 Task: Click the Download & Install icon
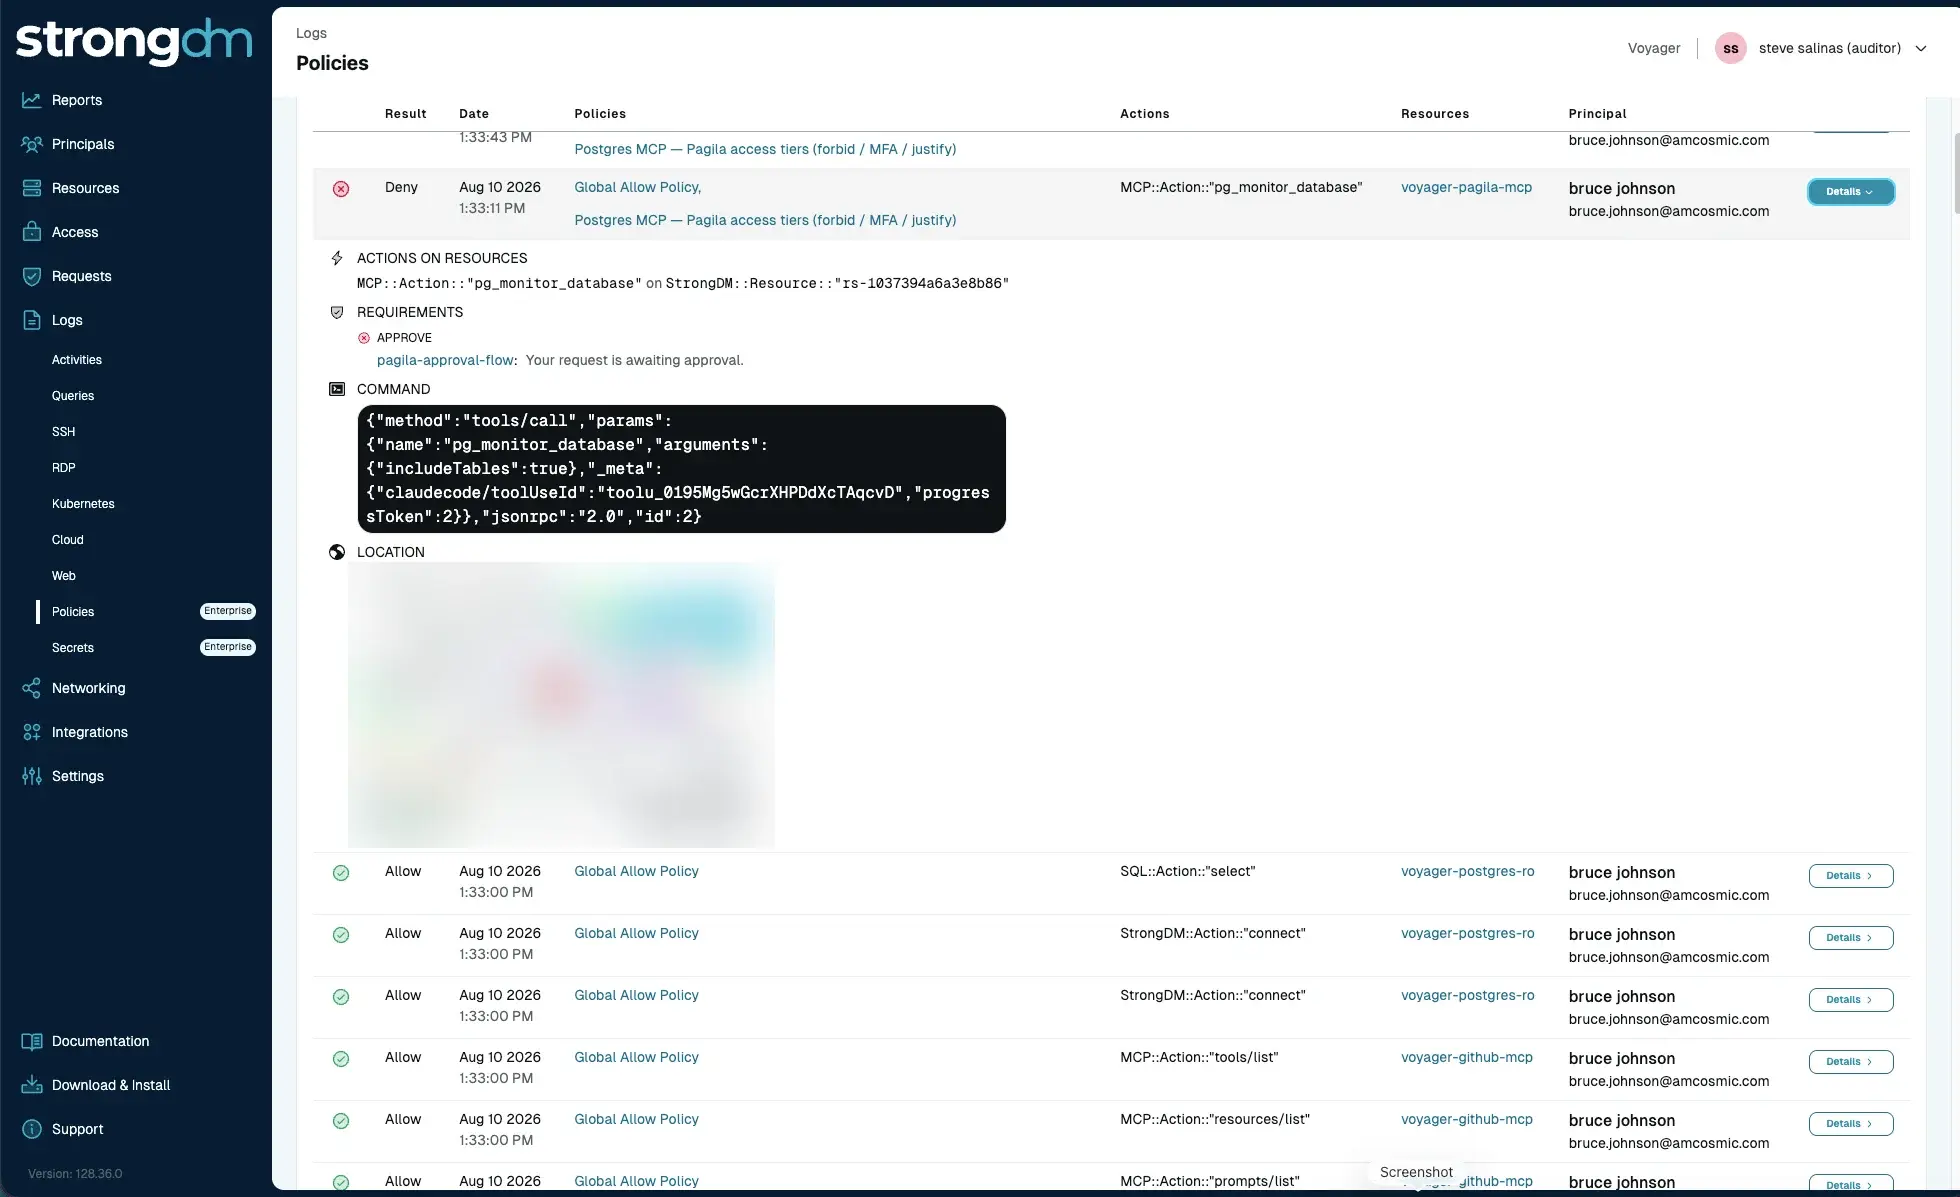tap(32, 1085)
